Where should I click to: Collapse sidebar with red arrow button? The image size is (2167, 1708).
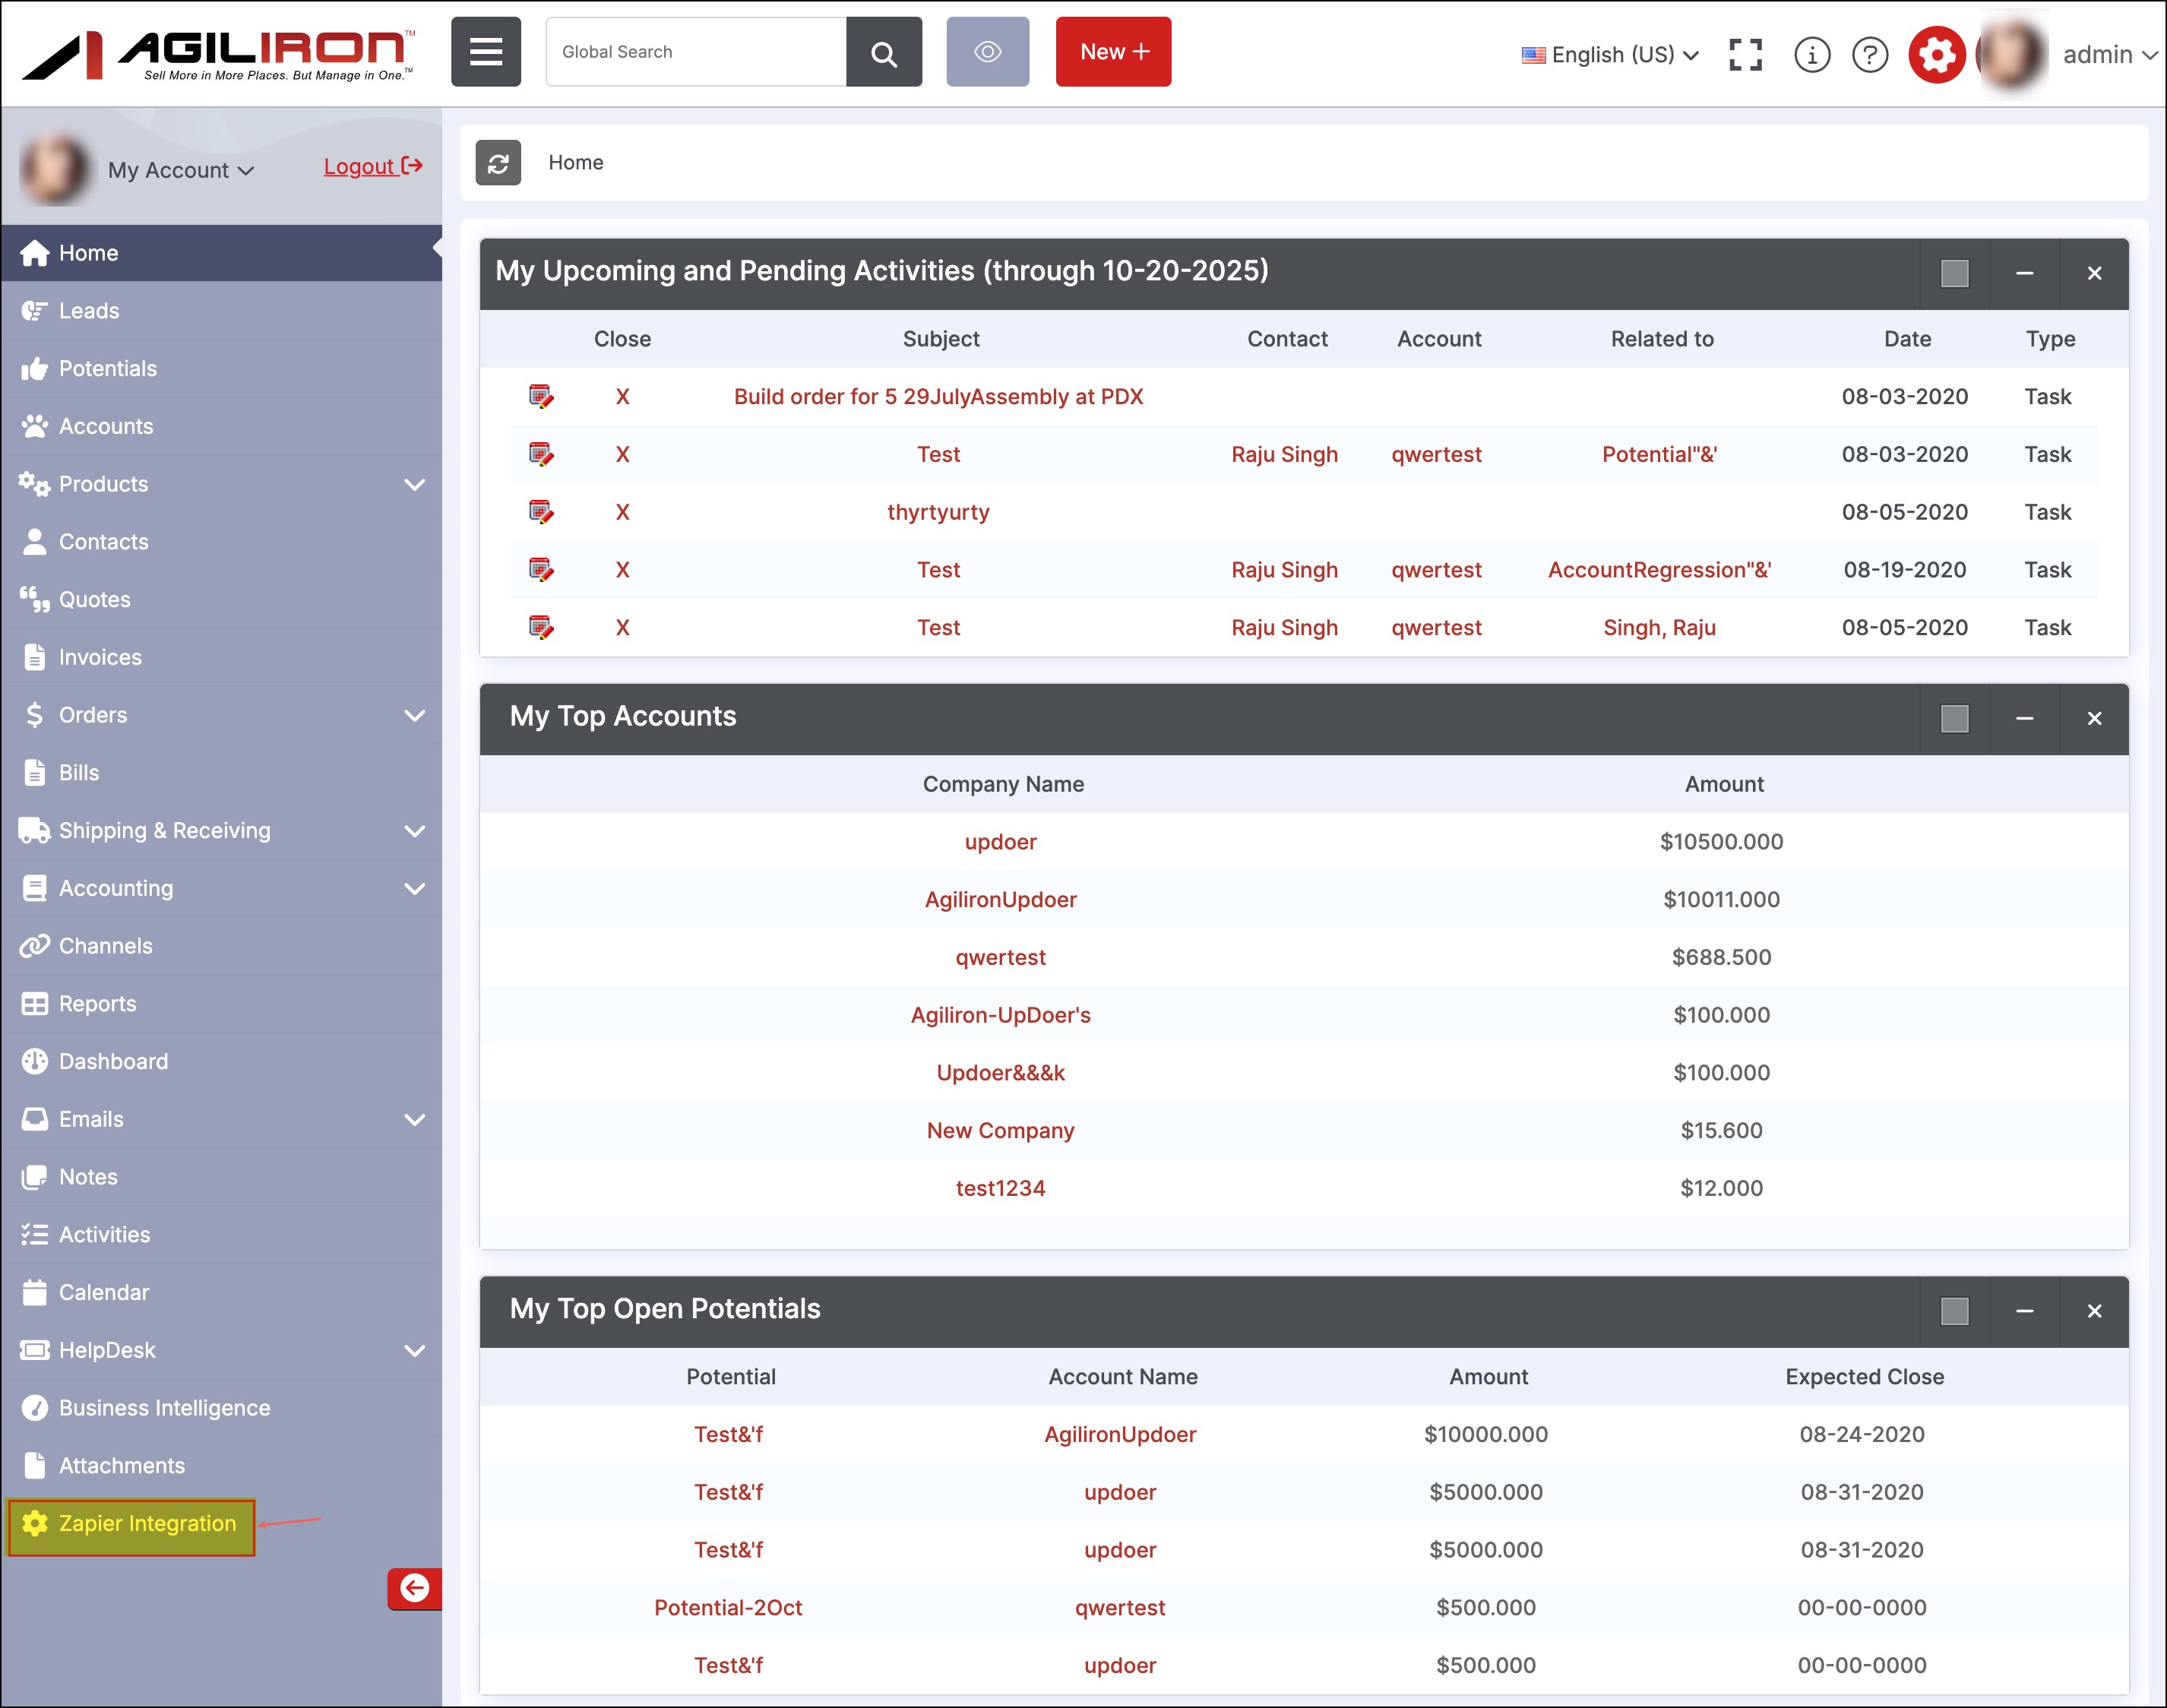coord(414,1588)
